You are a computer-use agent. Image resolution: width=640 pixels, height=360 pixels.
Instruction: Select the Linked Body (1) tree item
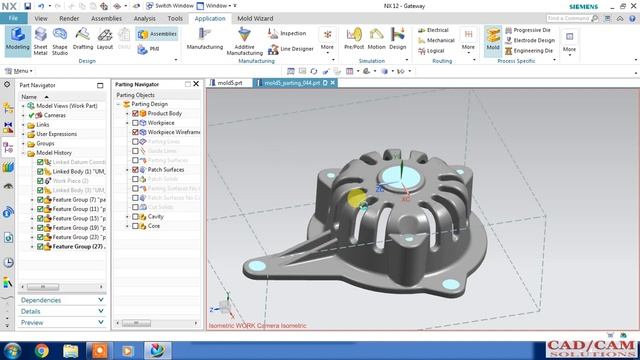[x=79, y=172]
